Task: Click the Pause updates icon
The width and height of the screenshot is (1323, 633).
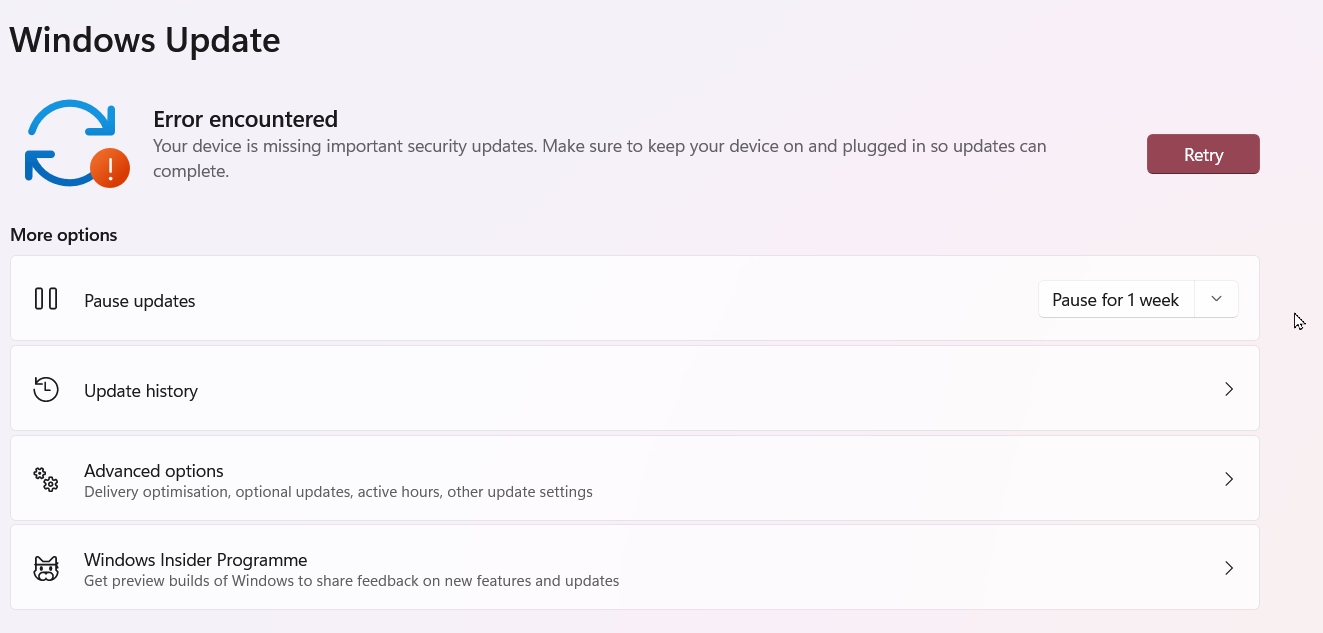Action: 46,298
